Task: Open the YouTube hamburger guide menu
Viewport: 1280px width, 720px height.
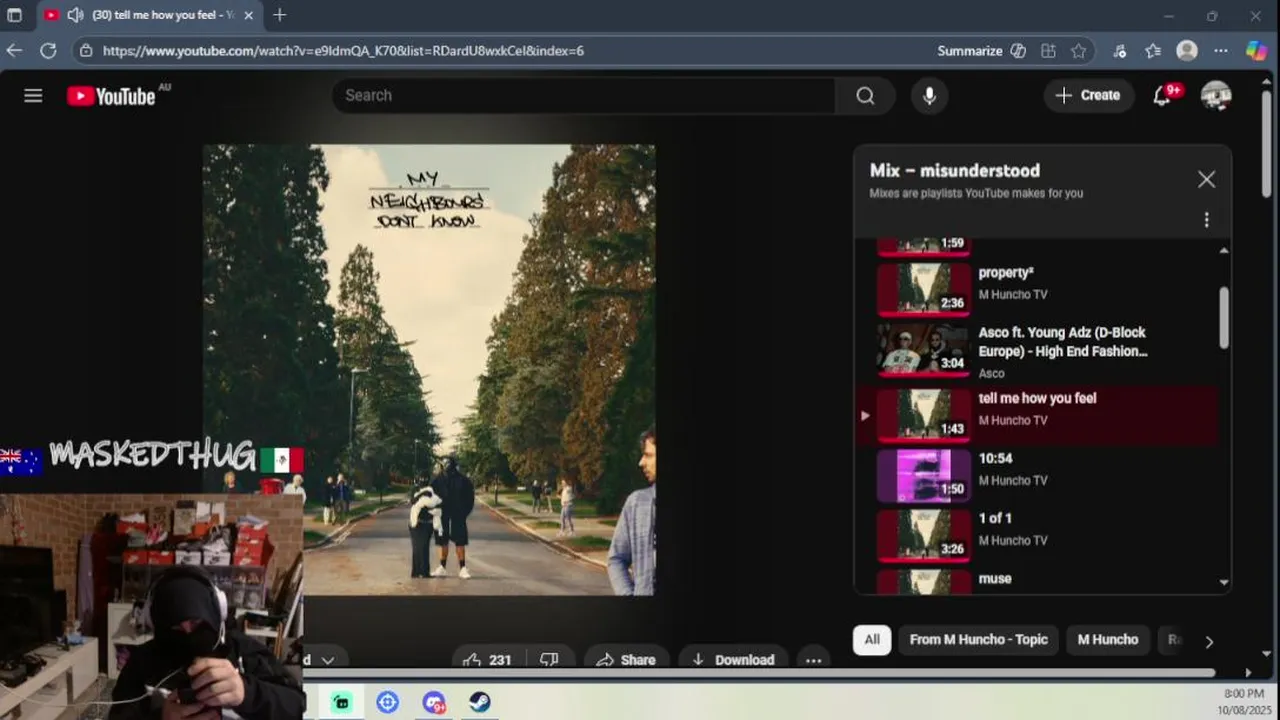Action: click(x=33, y=95)
